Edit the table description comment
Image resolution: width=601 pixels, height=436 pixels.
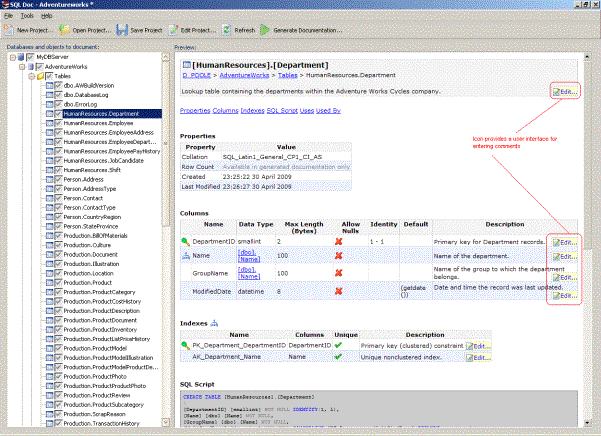click(x=564, y=92)
